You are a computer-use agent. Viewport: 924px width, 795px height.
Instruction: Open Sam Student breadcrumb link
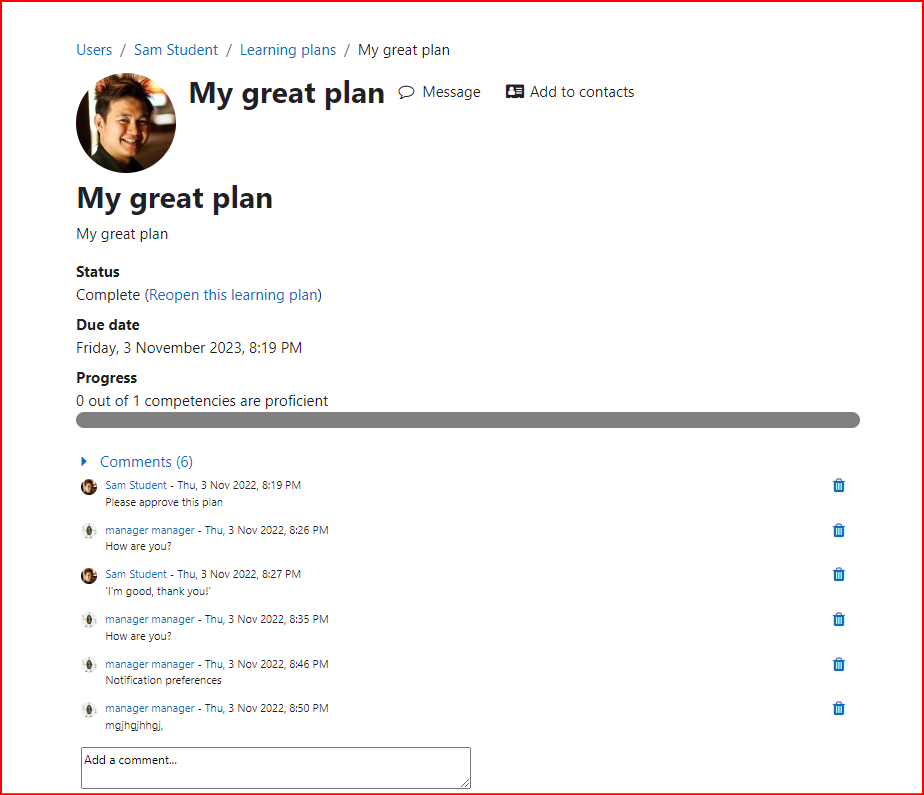pyautogui.click(x=176, y=50)
